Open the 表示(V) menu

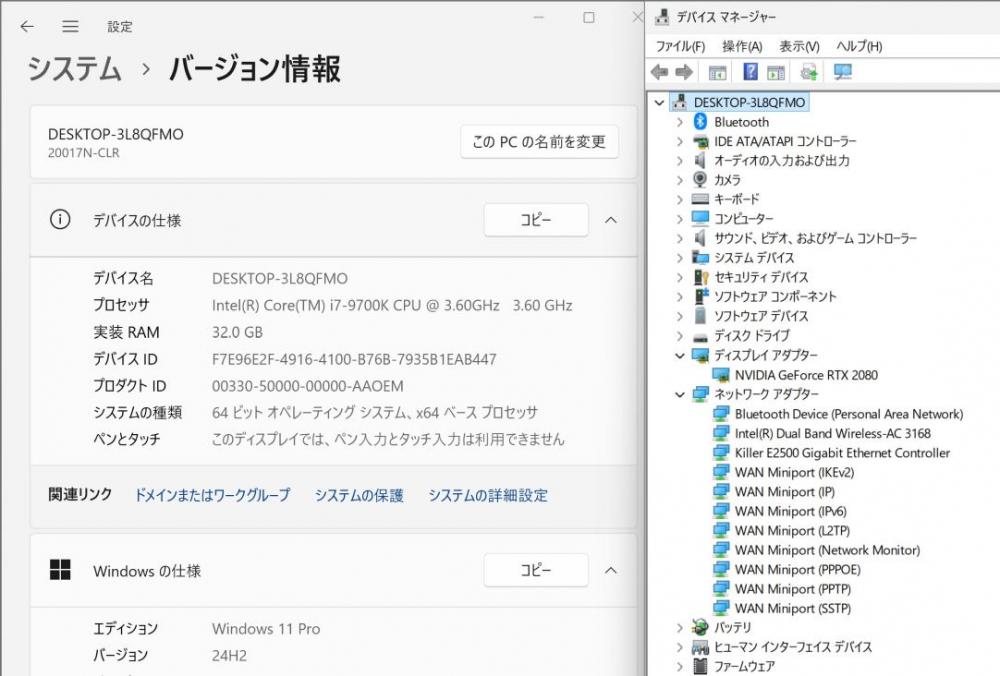click(798, 46)
